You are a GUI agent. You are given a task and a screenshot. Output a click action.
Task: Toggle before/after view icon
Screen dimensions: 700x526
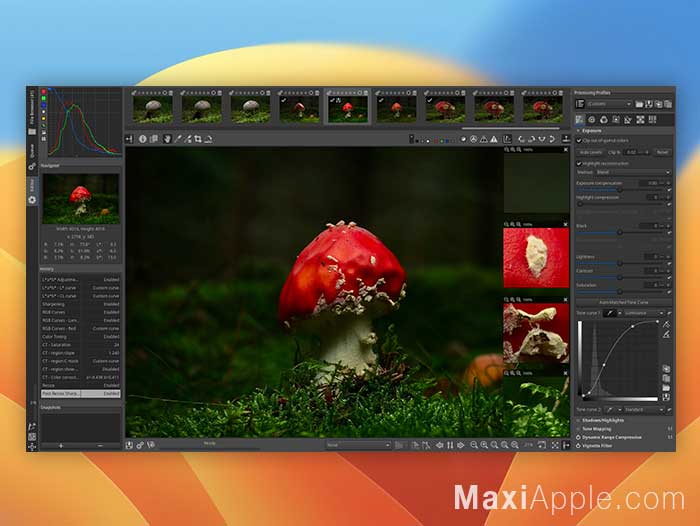click(154, 139)
